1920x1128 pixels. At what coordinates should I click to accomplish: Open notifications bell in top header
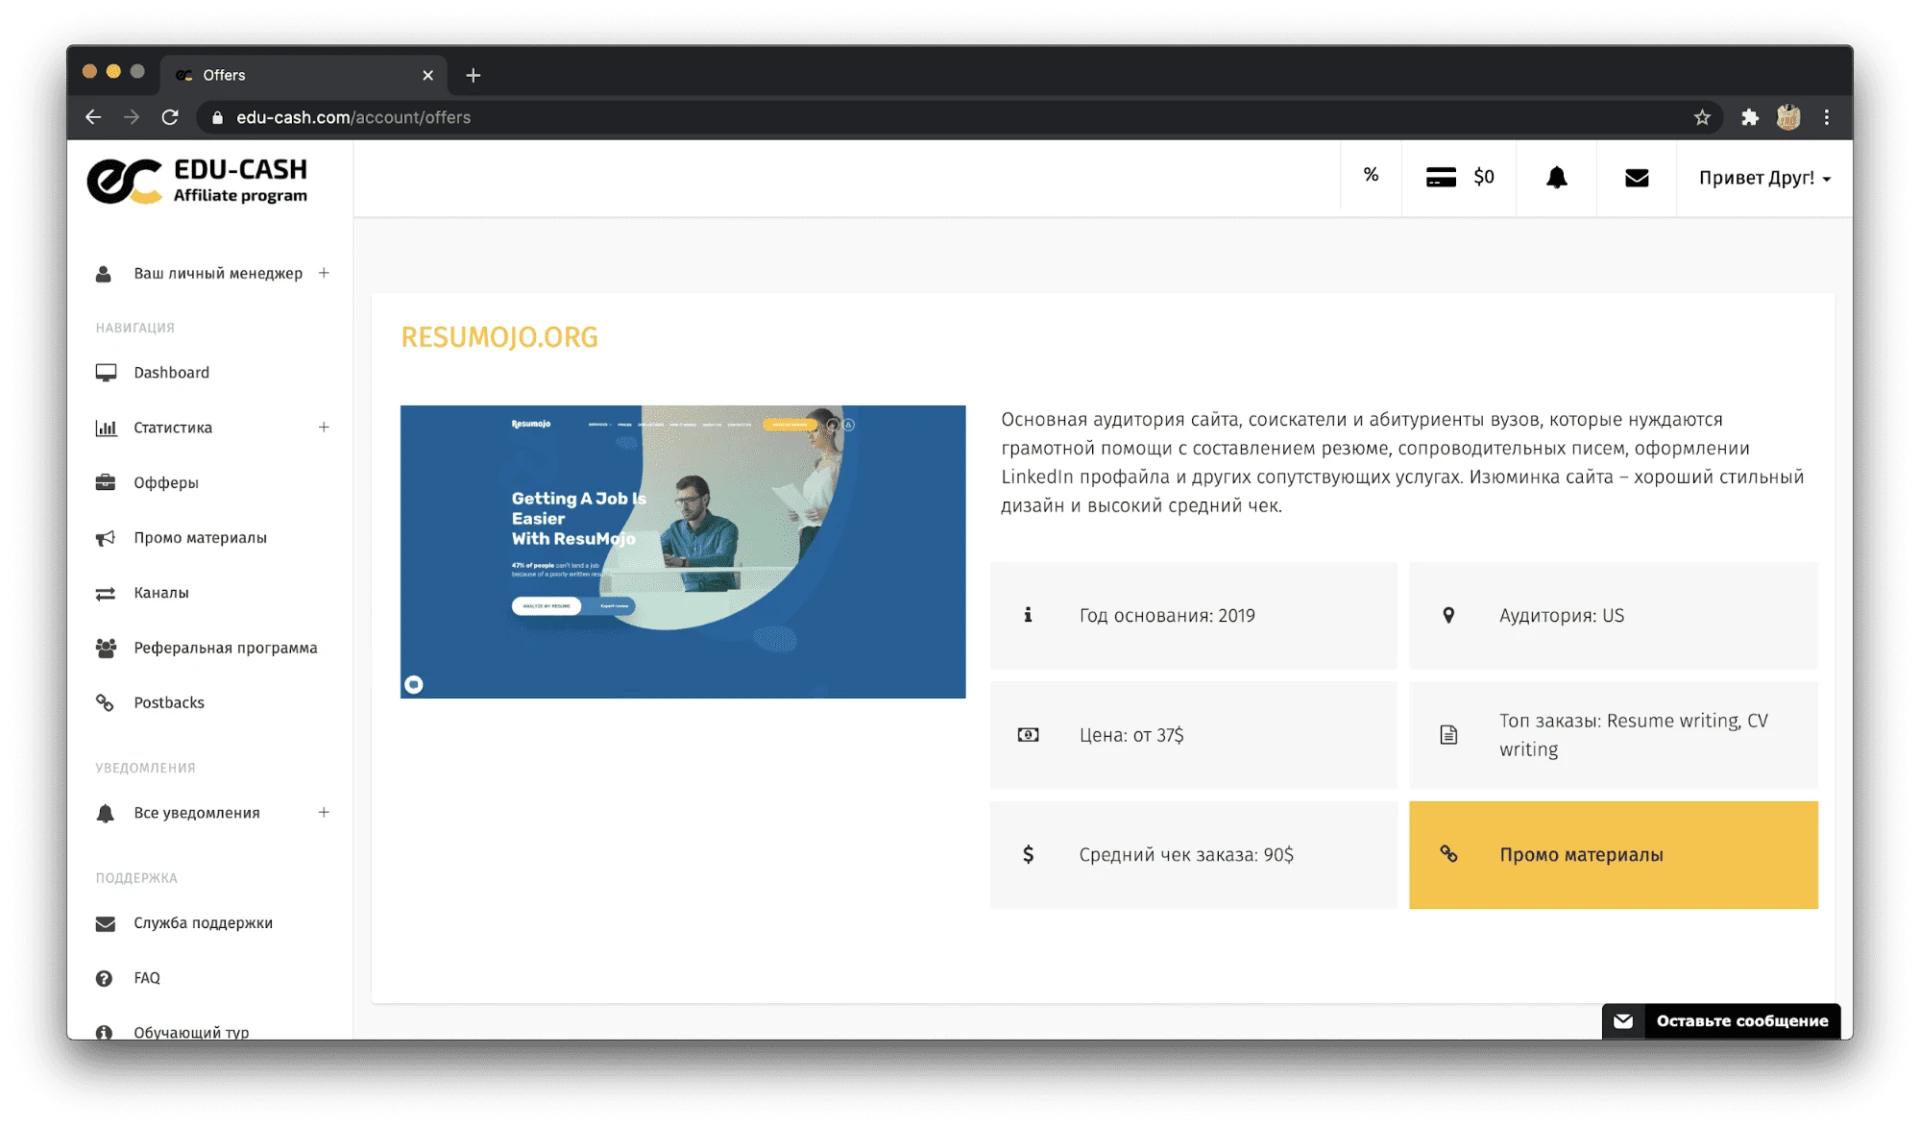(1556, 178)
